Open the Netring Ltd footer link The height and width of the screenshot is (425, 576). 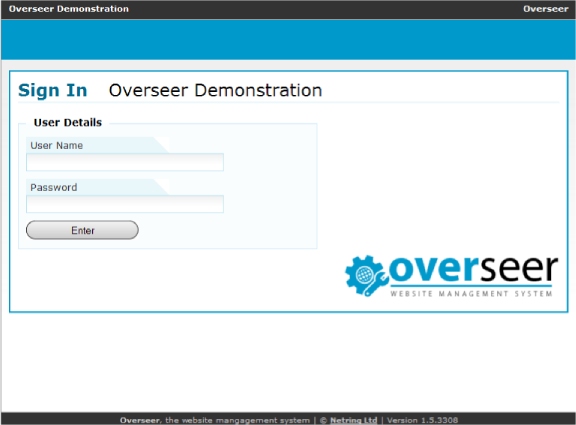tap(353, 420)
